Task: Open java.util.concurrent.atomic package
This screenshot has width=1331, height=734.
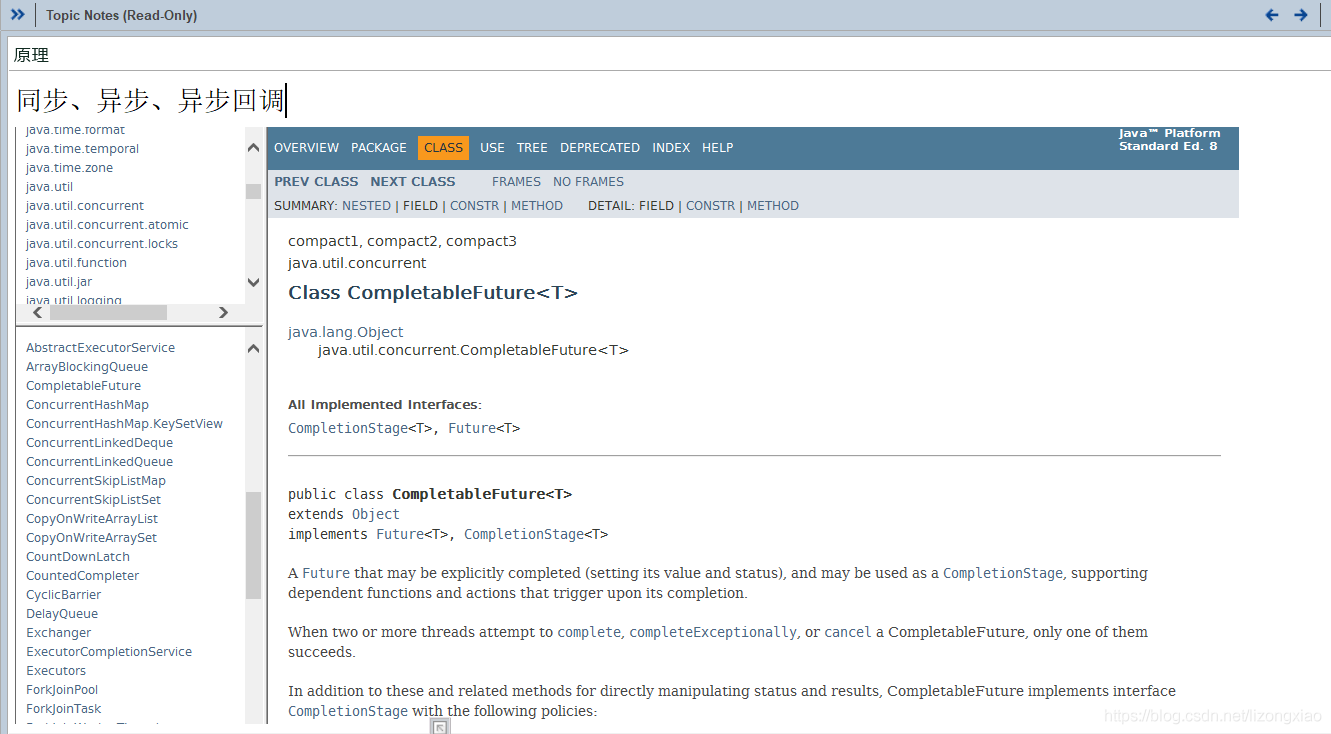Action: pyautogui.click(x=107, y=225)
